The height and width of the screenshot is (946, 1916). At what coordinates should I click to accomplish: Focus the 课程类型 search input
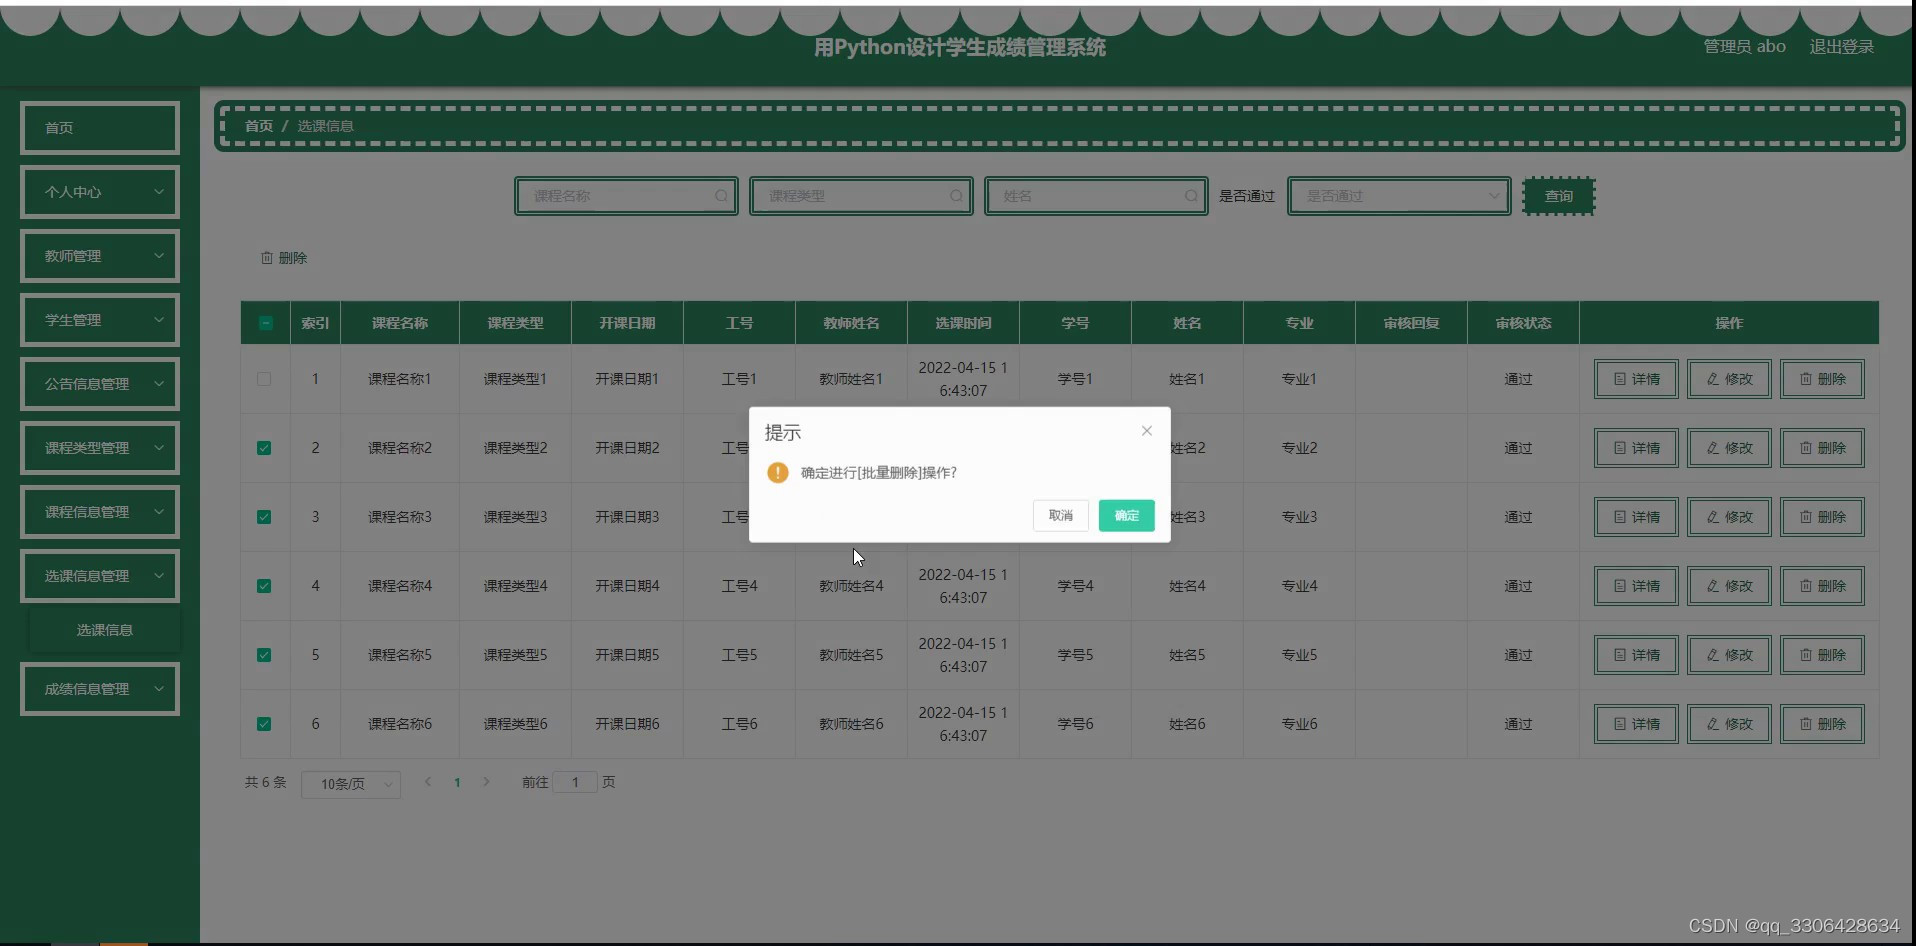[x=861, y=196]
